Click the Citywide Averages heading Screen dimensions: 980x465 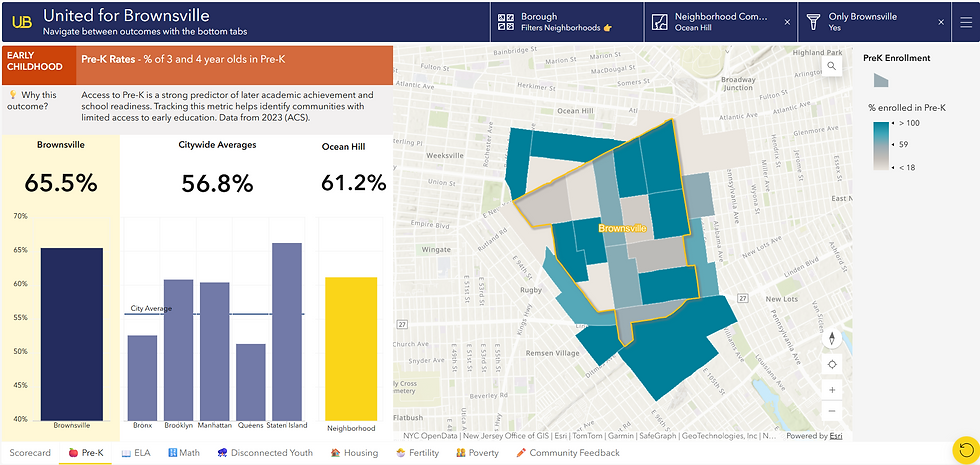pyautogui.click(x=217, y=145)
